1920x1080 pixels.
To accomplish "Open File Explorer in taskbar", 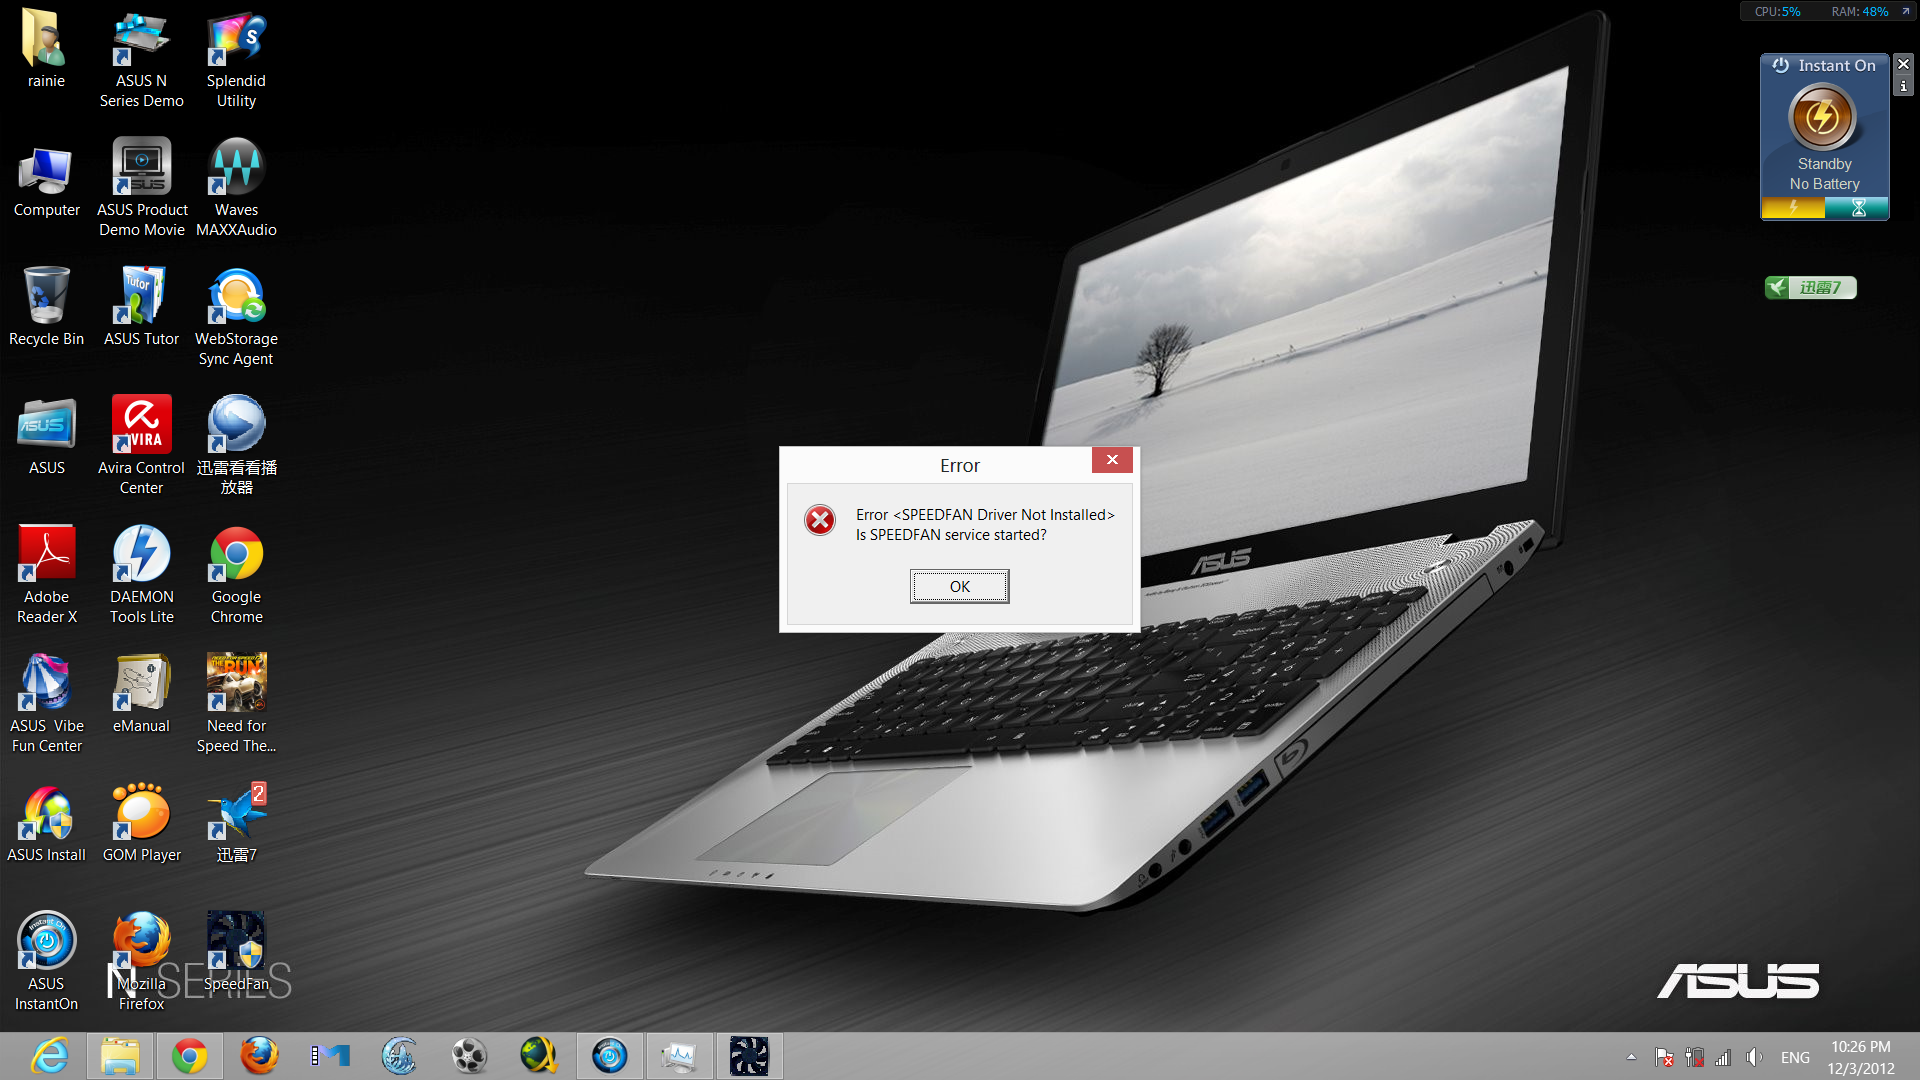I will [119, 1056].
